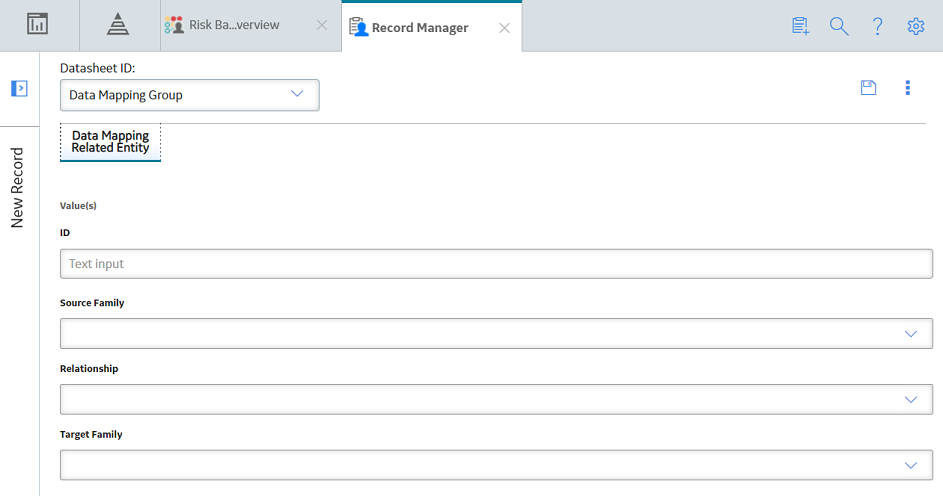Screen dimensions: 943x496
Task: Open the three-dot more options menu
Action: pos(908,88)
